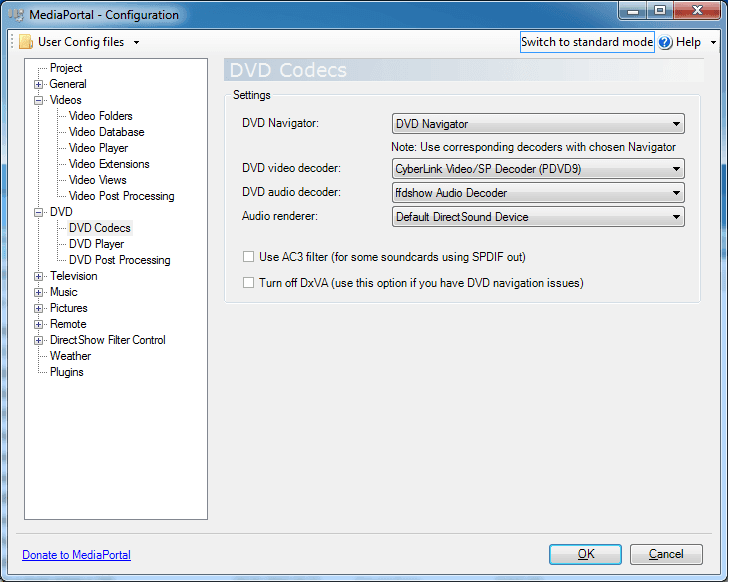Screen dimensions: 729x582
Task: Open DVD Post Processing settings
Action: tap(119, 260)
